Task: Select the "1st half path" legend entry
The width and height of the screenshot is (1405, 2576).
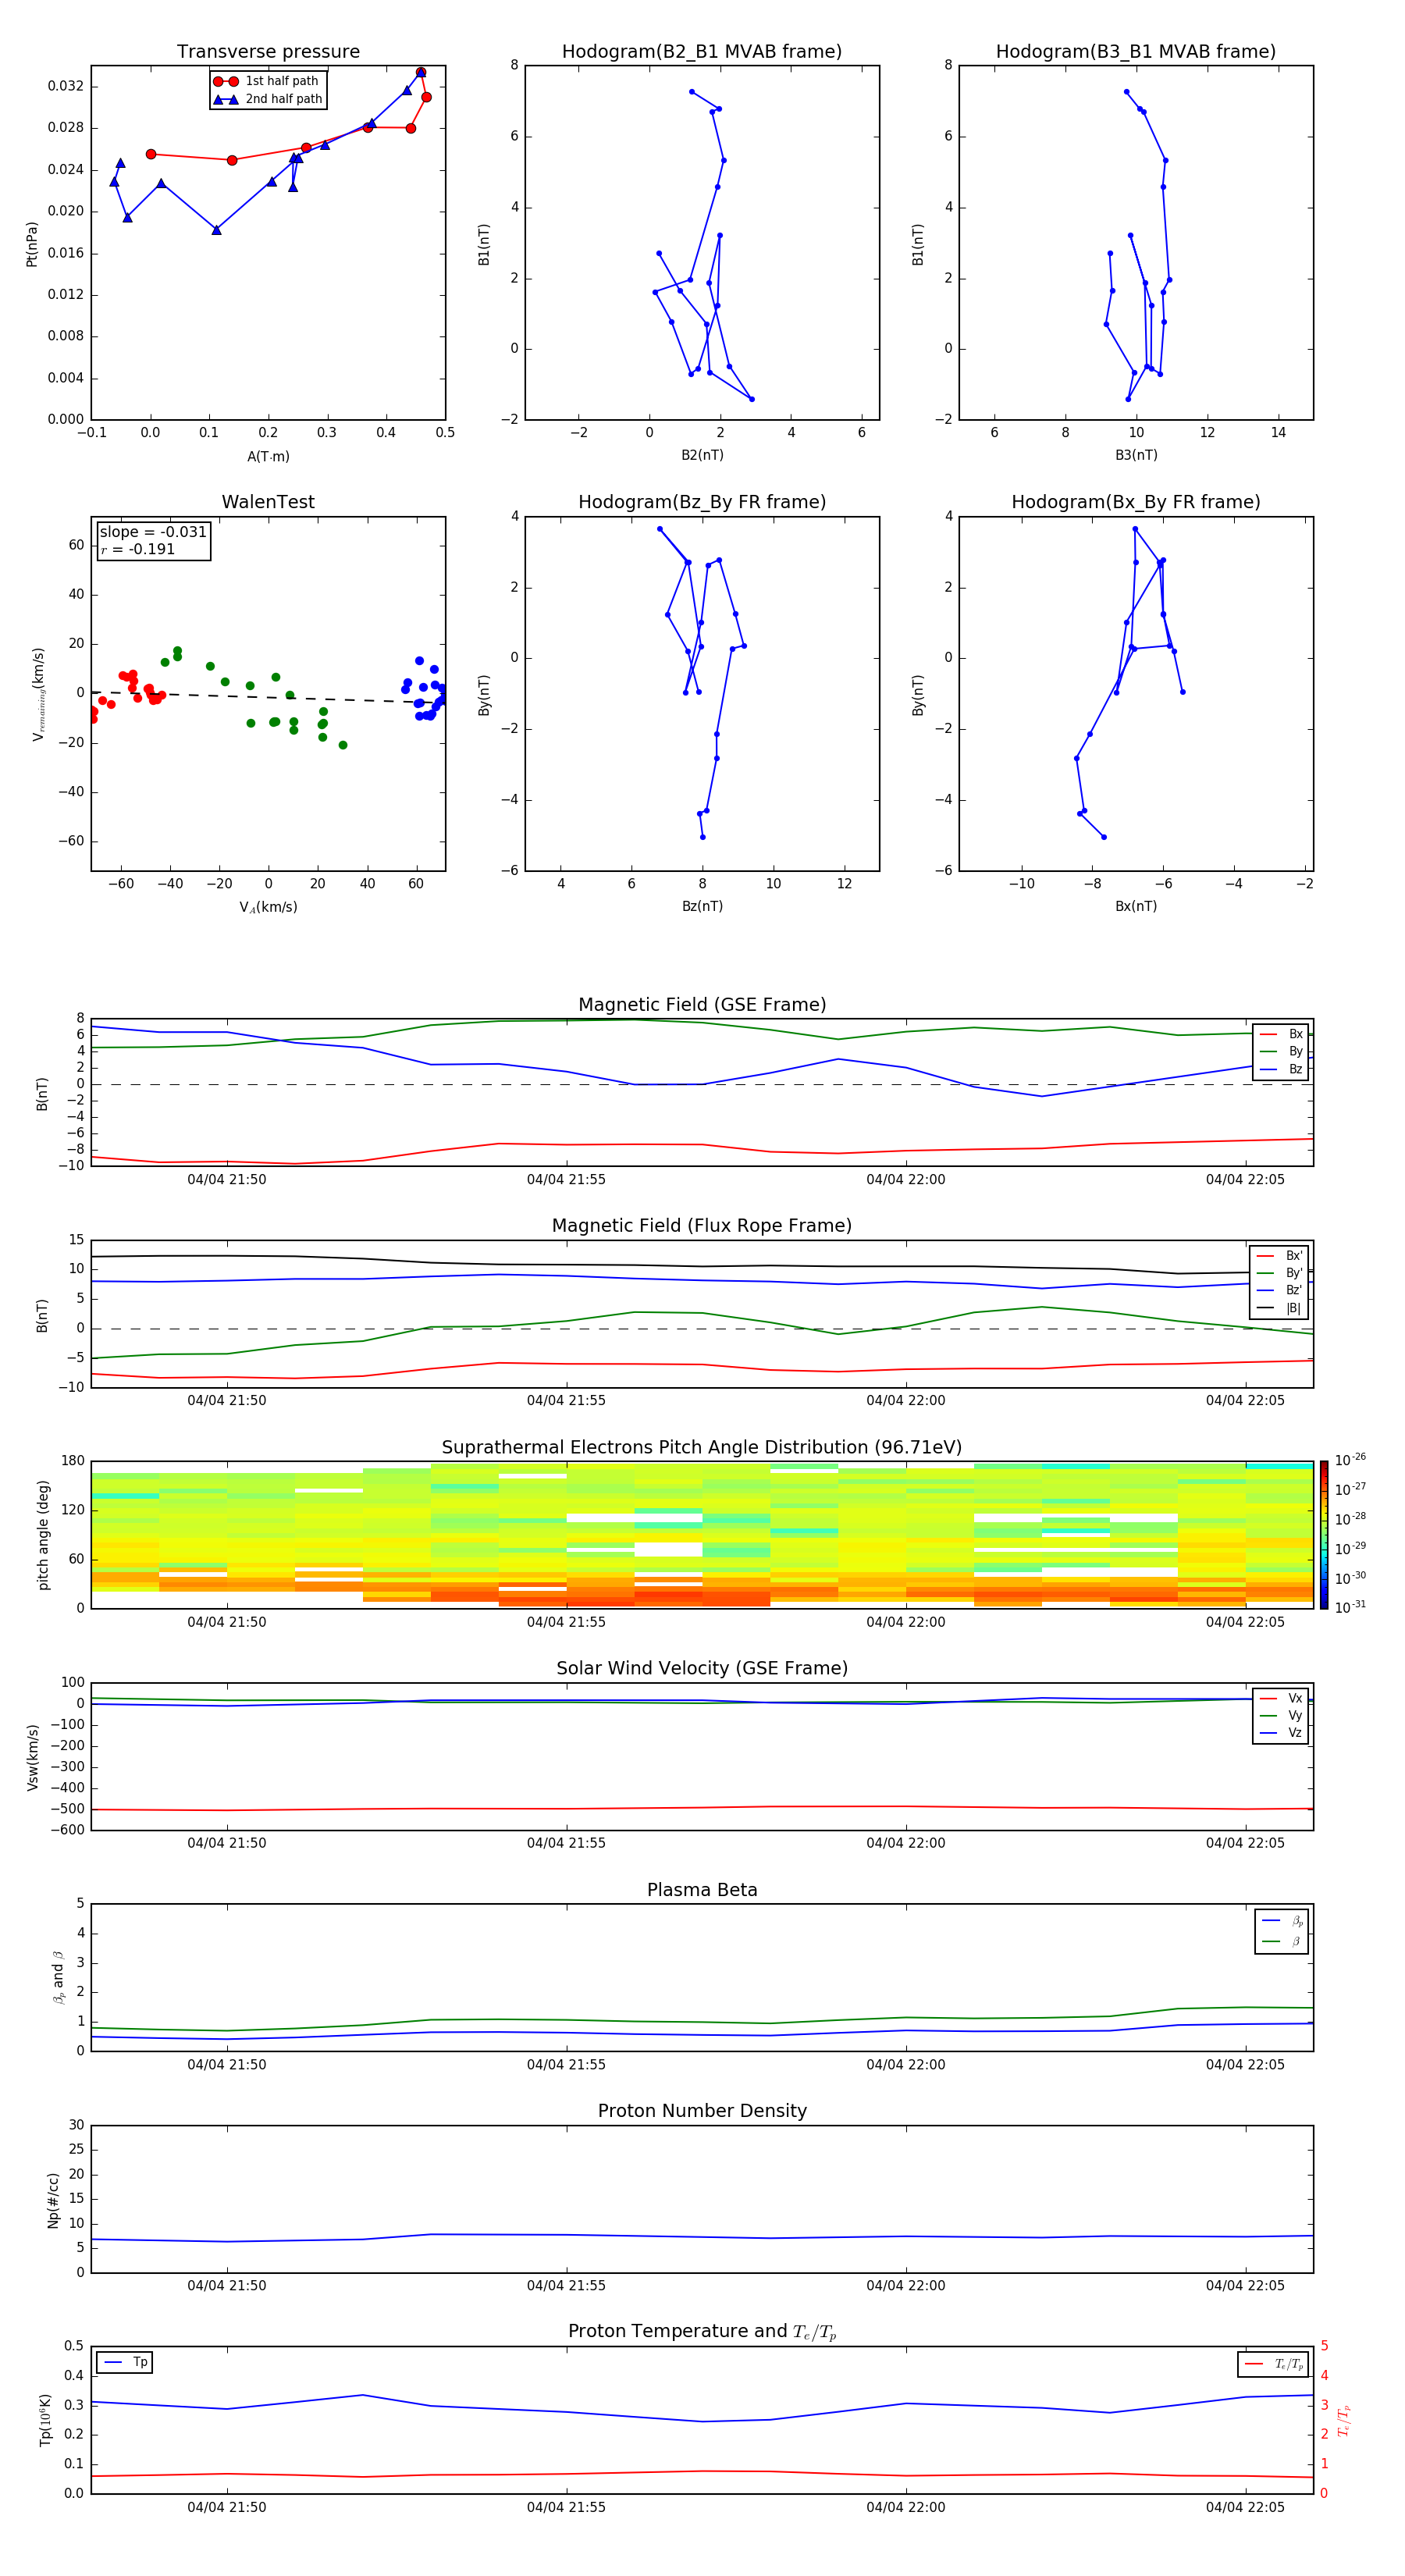Action: [x=267, y=81]
